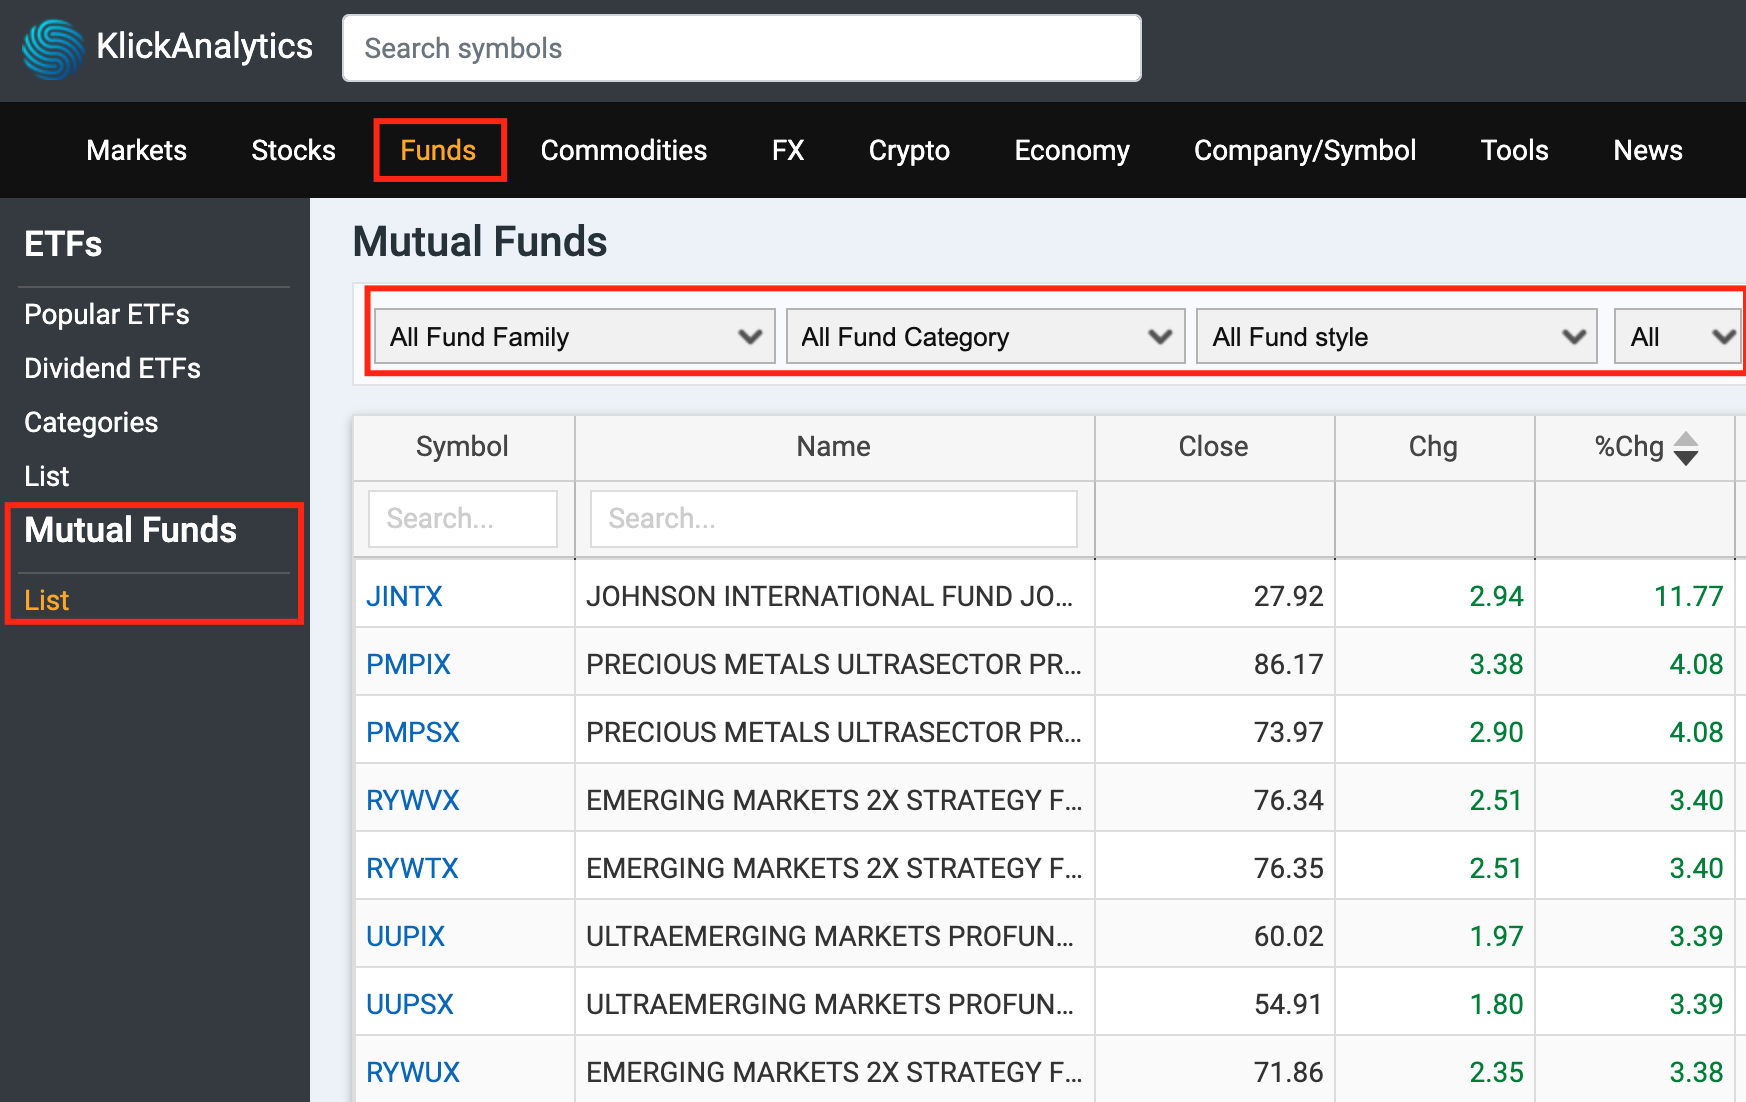Open the Mutual Funds List sidebar link
Screen dimensions: 1746x1102
coord(46,600)
